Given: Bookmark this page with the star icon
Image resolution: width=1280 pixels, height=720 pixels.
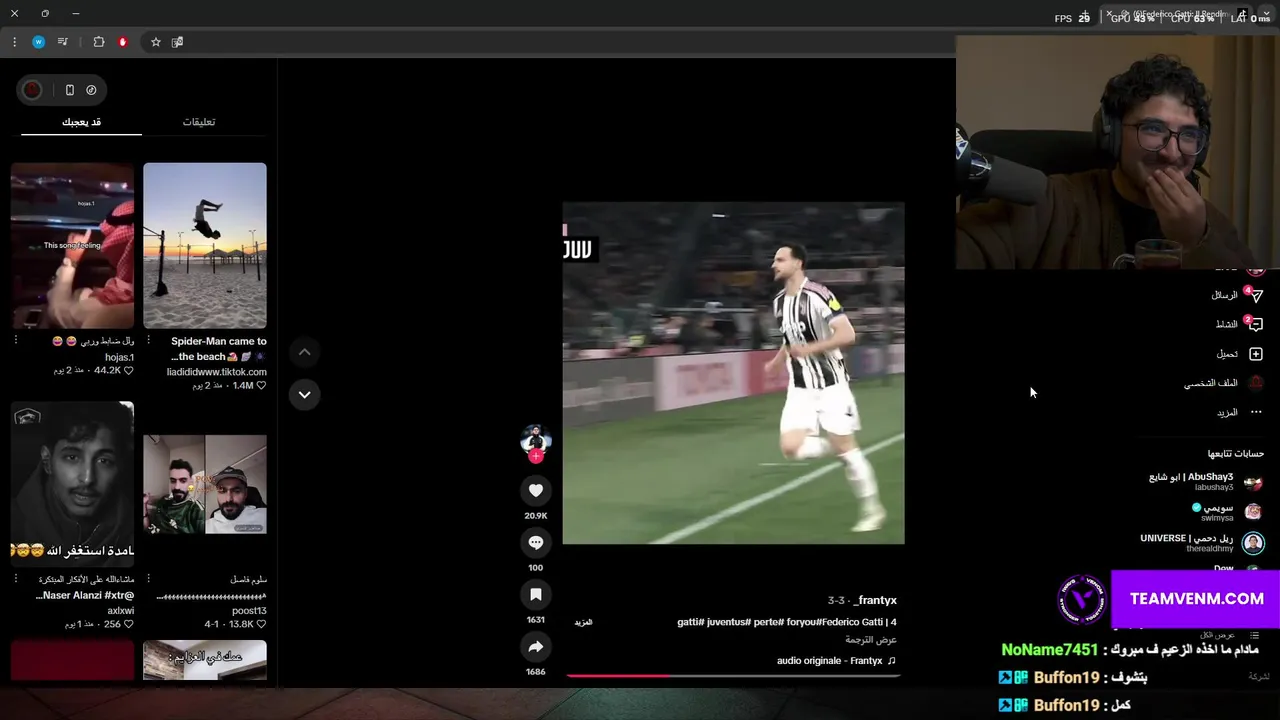Looking at the screenshot, I should (x=156, y=42).
